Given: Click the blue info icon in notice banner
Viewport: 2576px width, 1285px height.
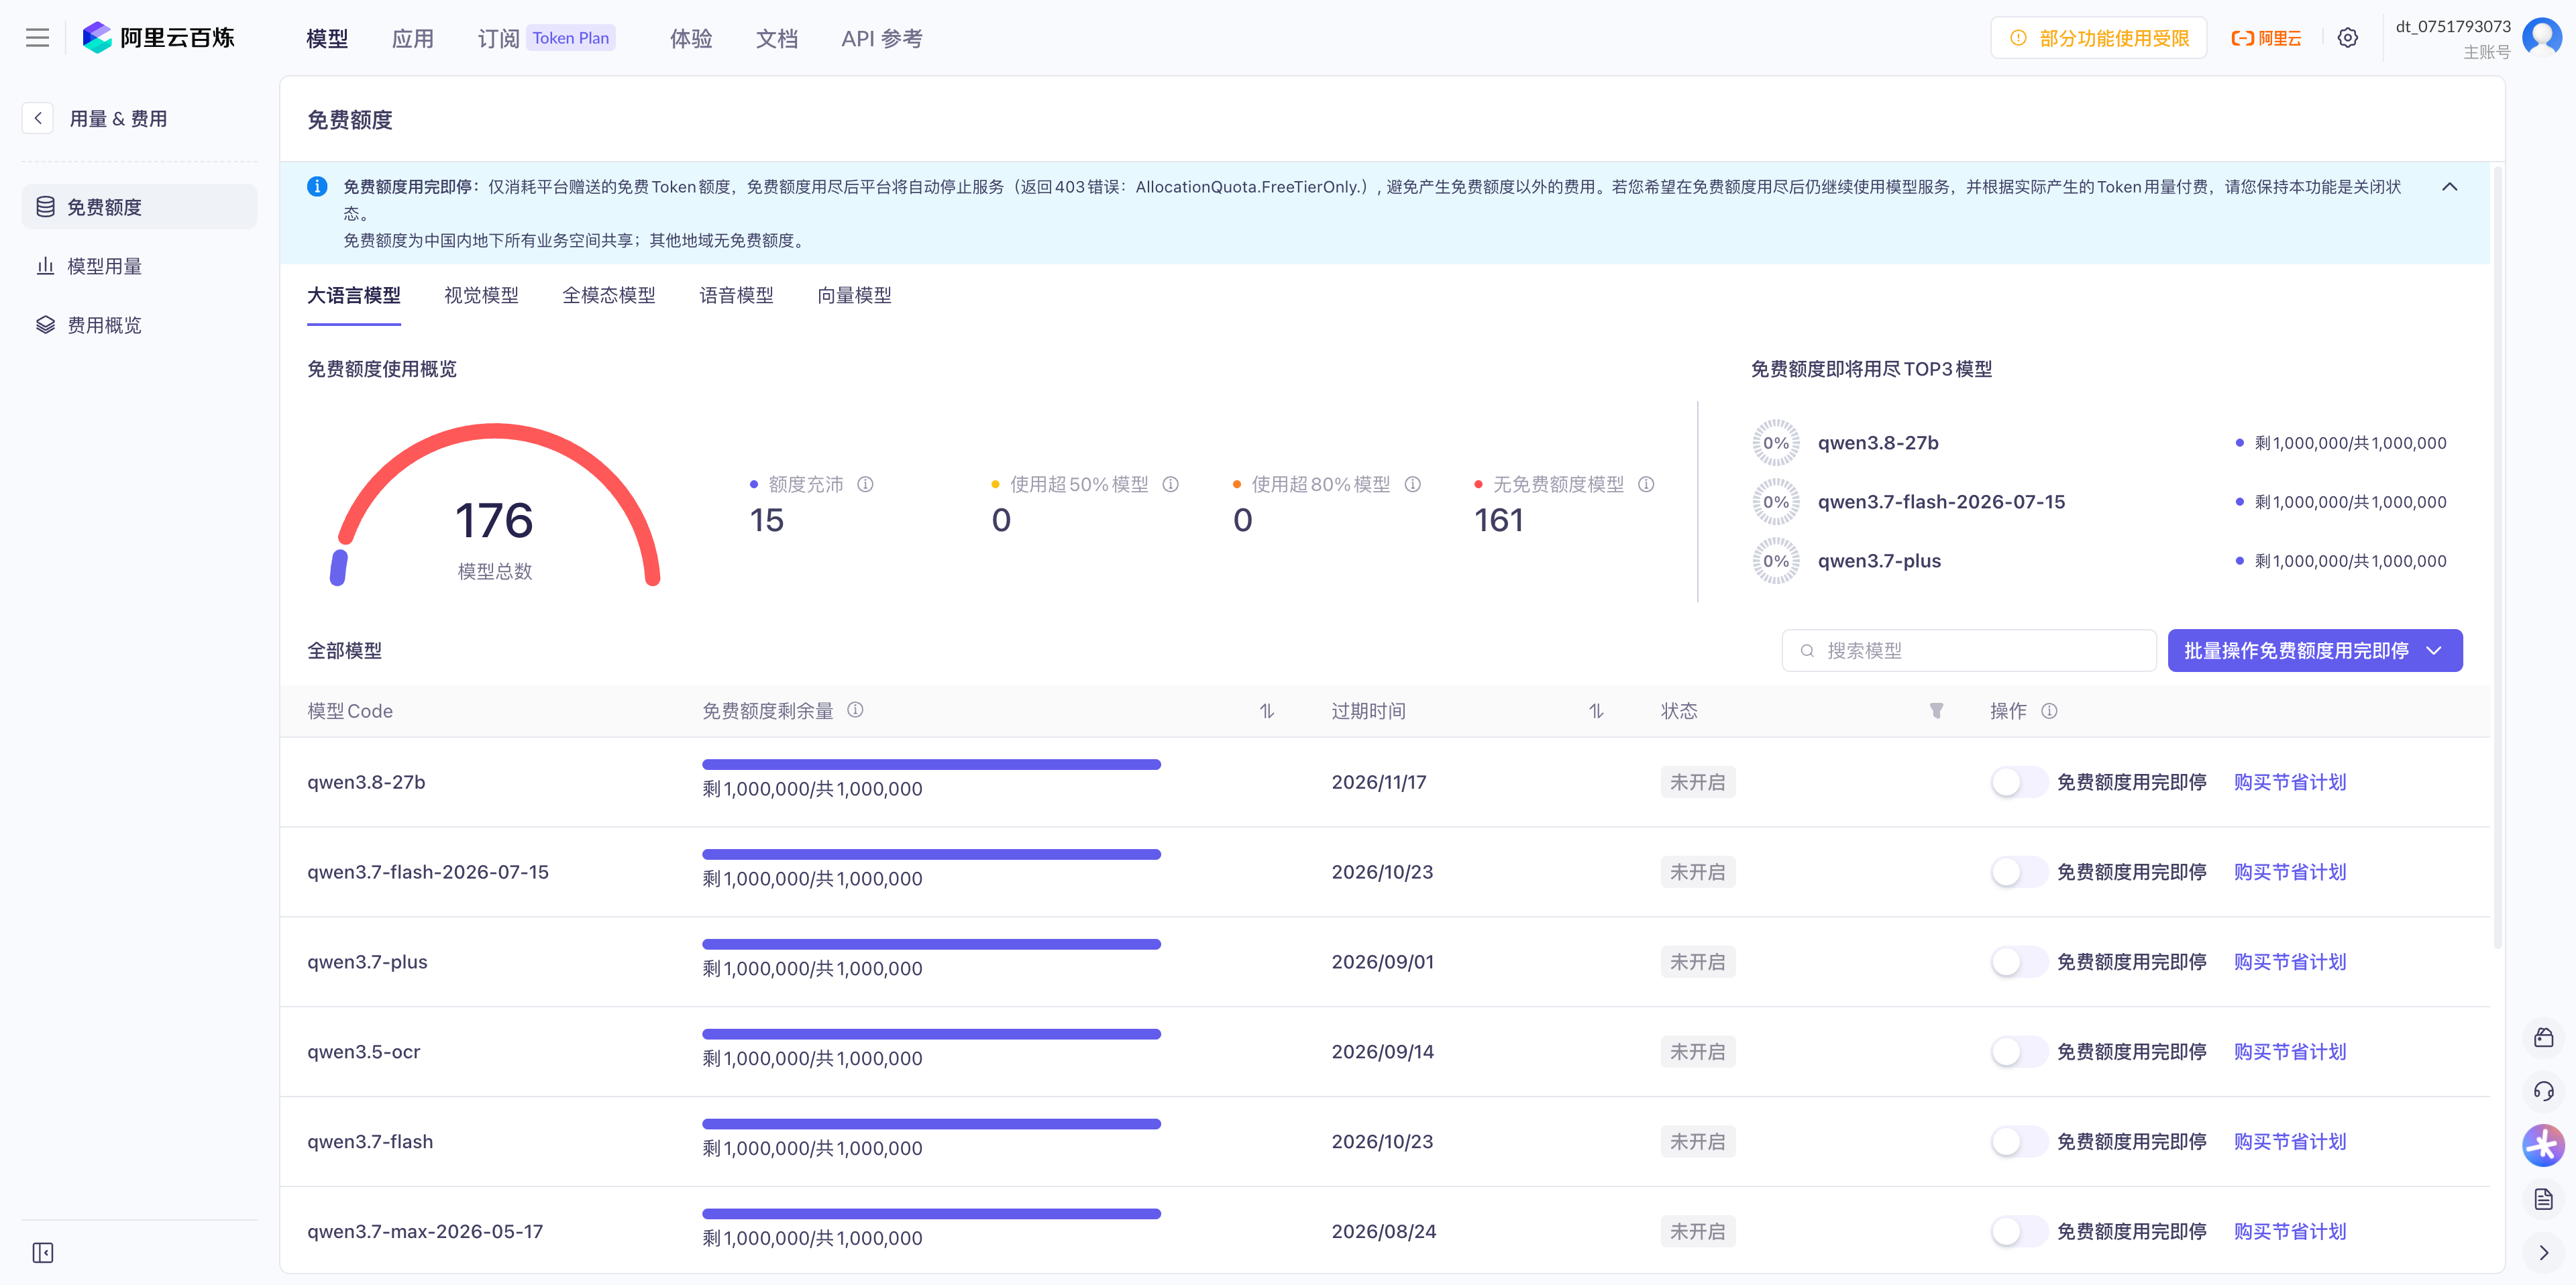Looking at the screenshot, I should (x=317, y=186).
